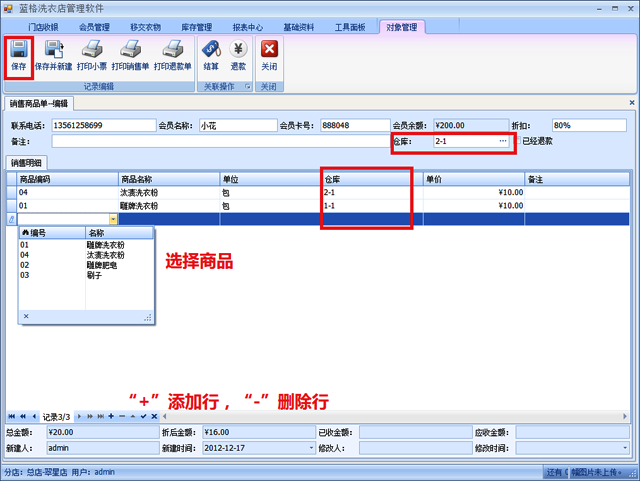Go to previous page in record navigator
The width and height of the screenshot is (640, 481).
23,416
